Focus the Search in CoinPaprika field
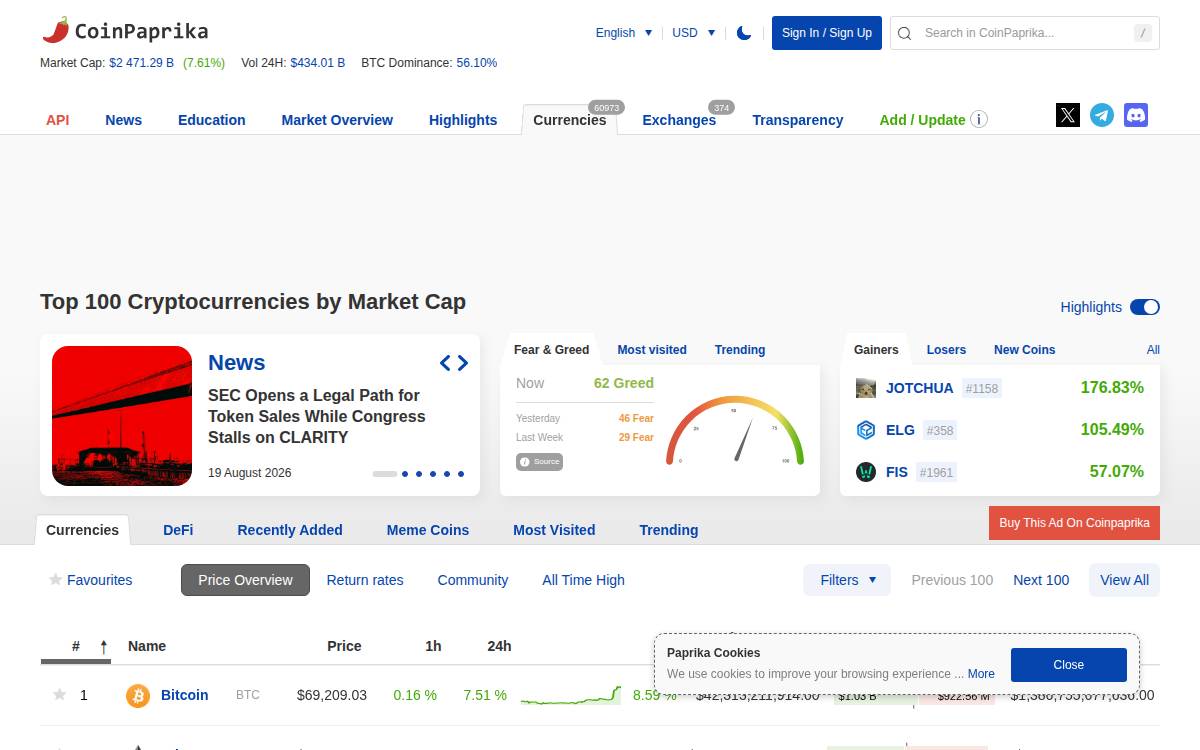Image resolution: width=1200 pixels, height=750 pixels. pyautogui.click(x=1025, y=33)
